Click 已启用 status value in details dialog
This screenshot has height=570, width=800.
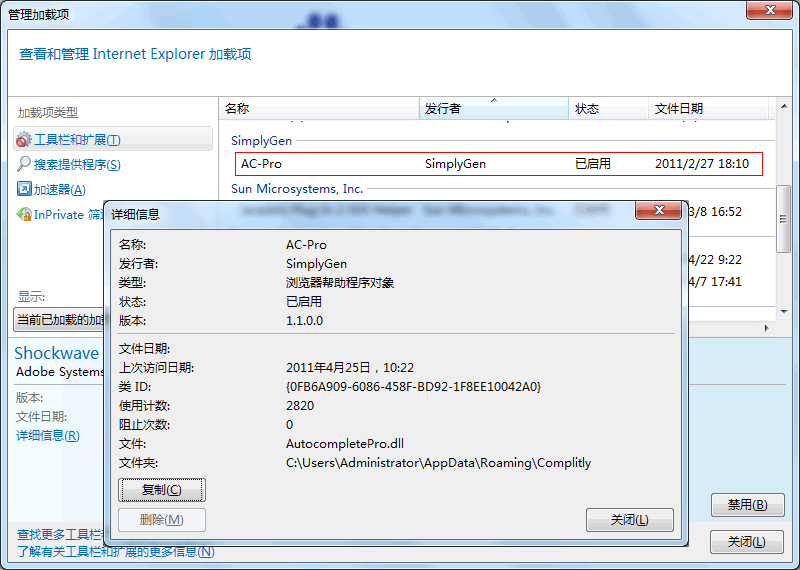point(304,302)
